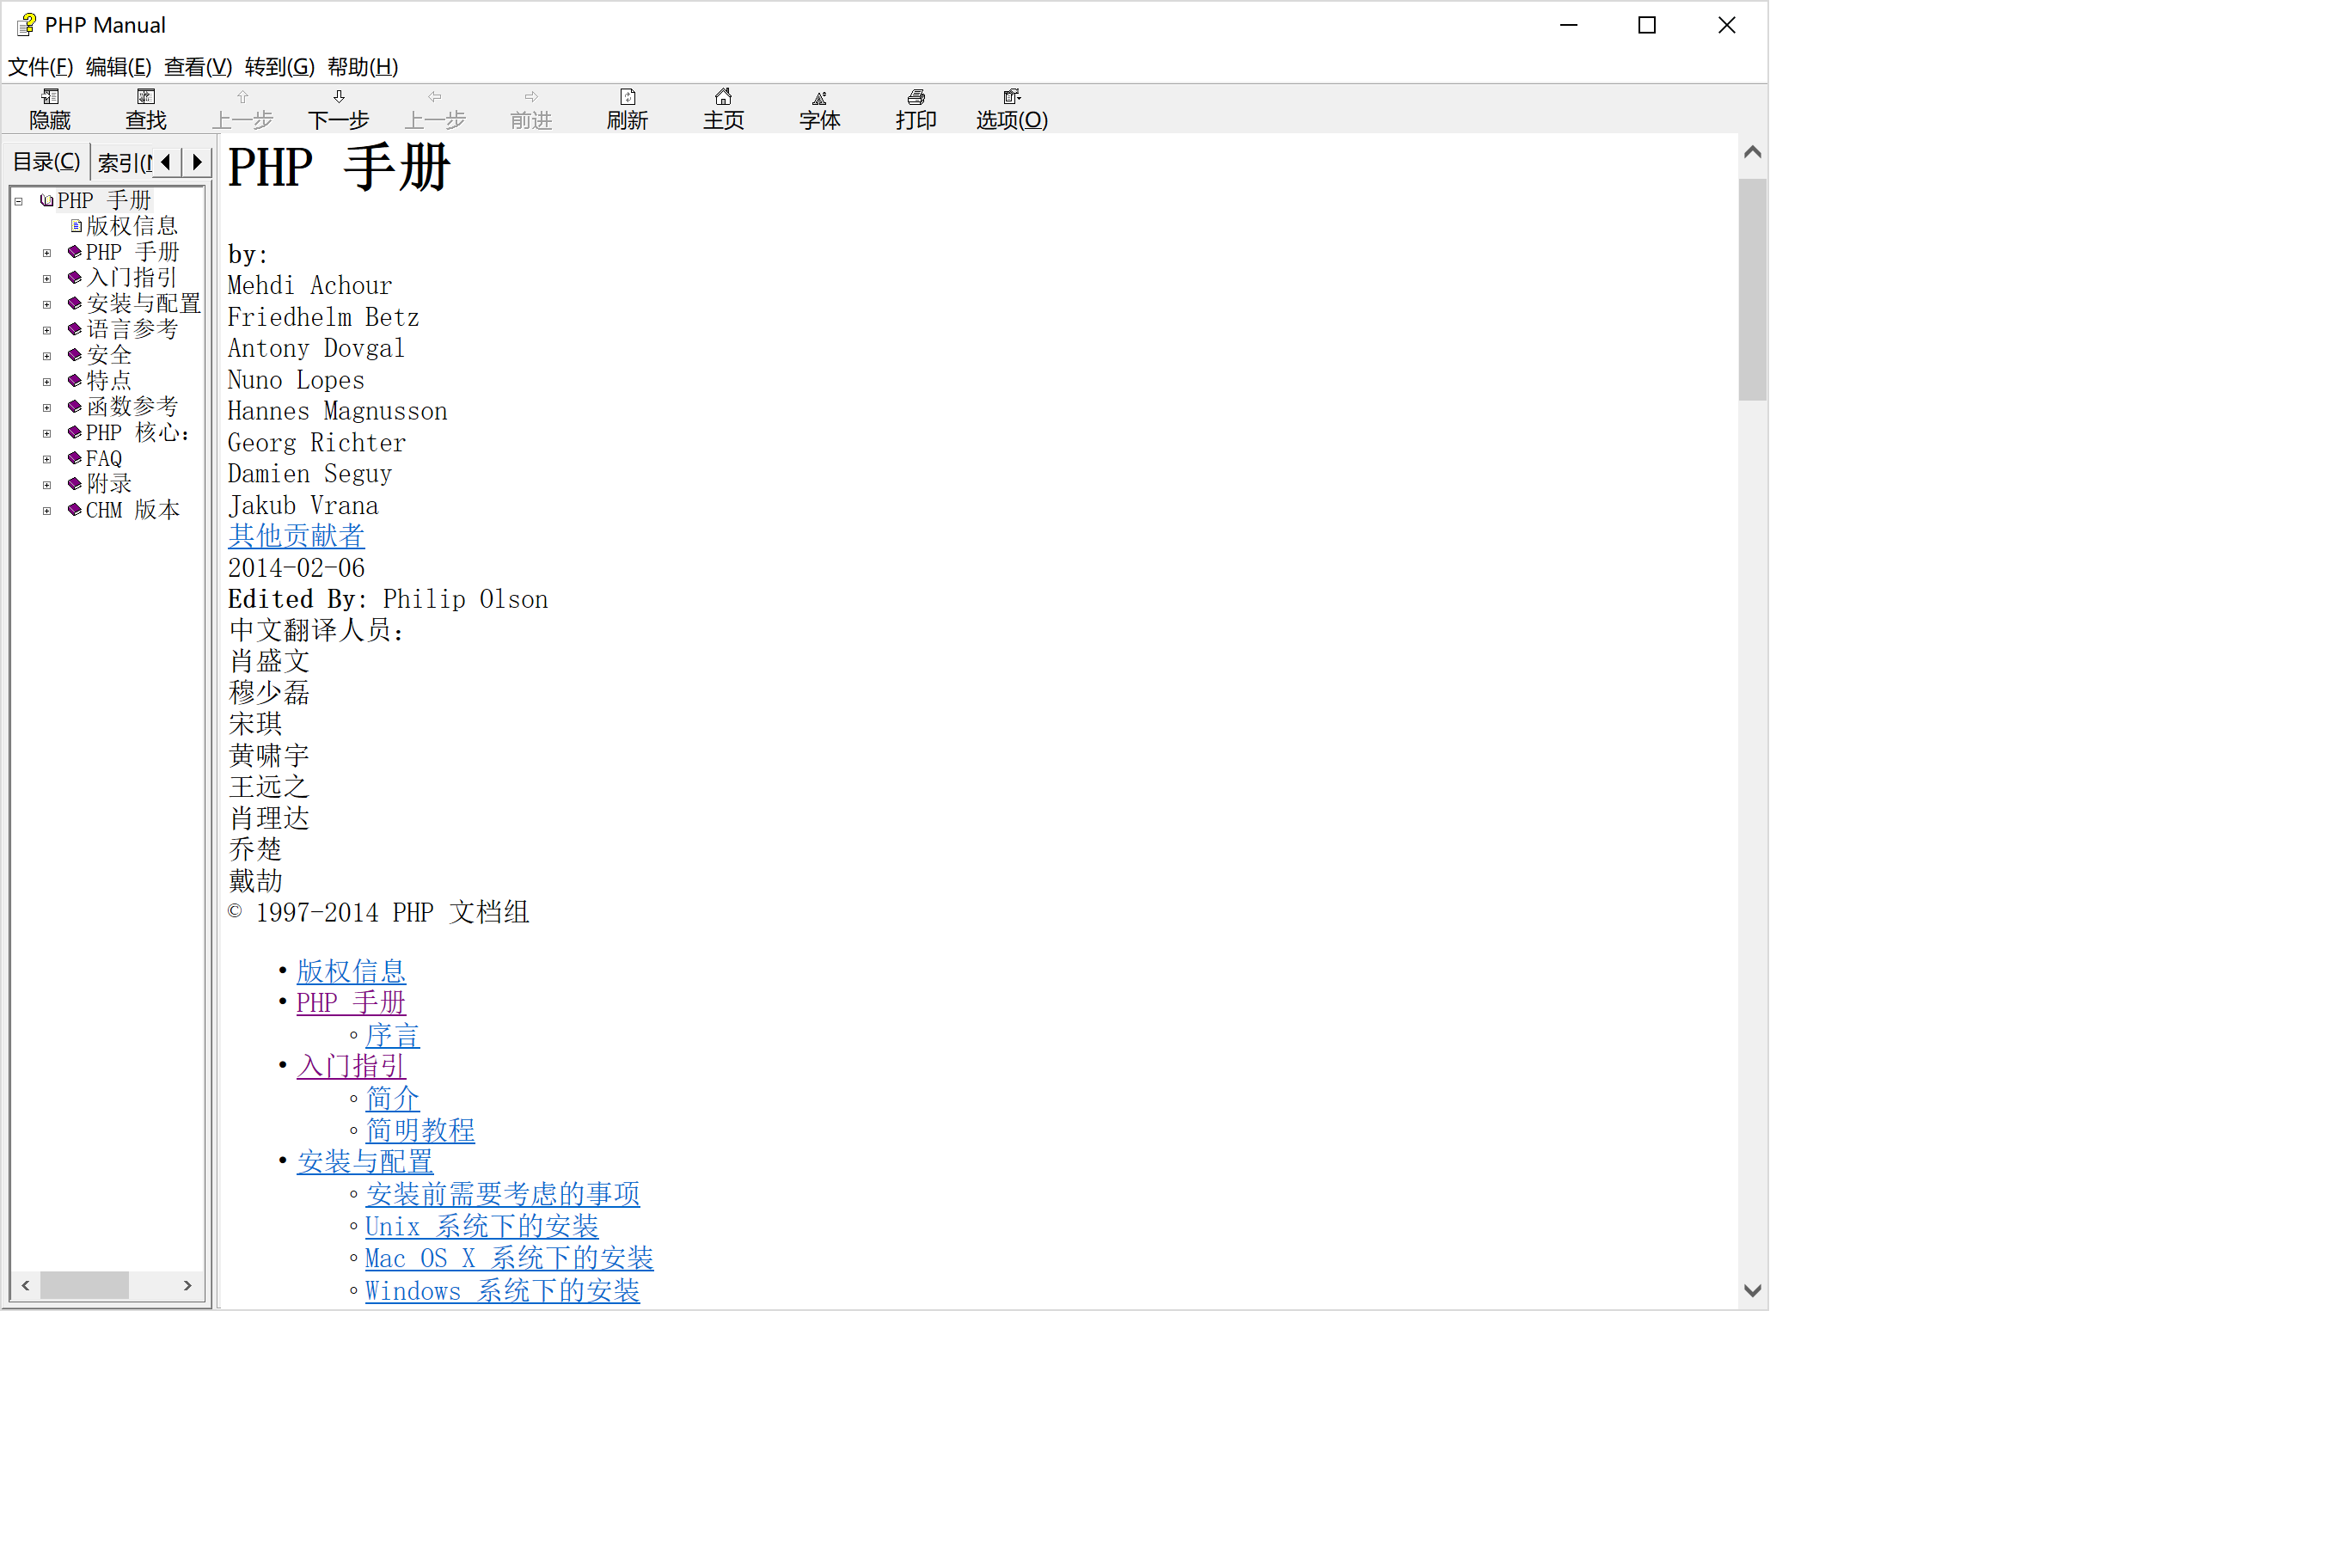The height and width of the screenshot is (1568, 2352).
Task: Click the content pane vertical scrollbar thumb
Action: (1752, 290)
